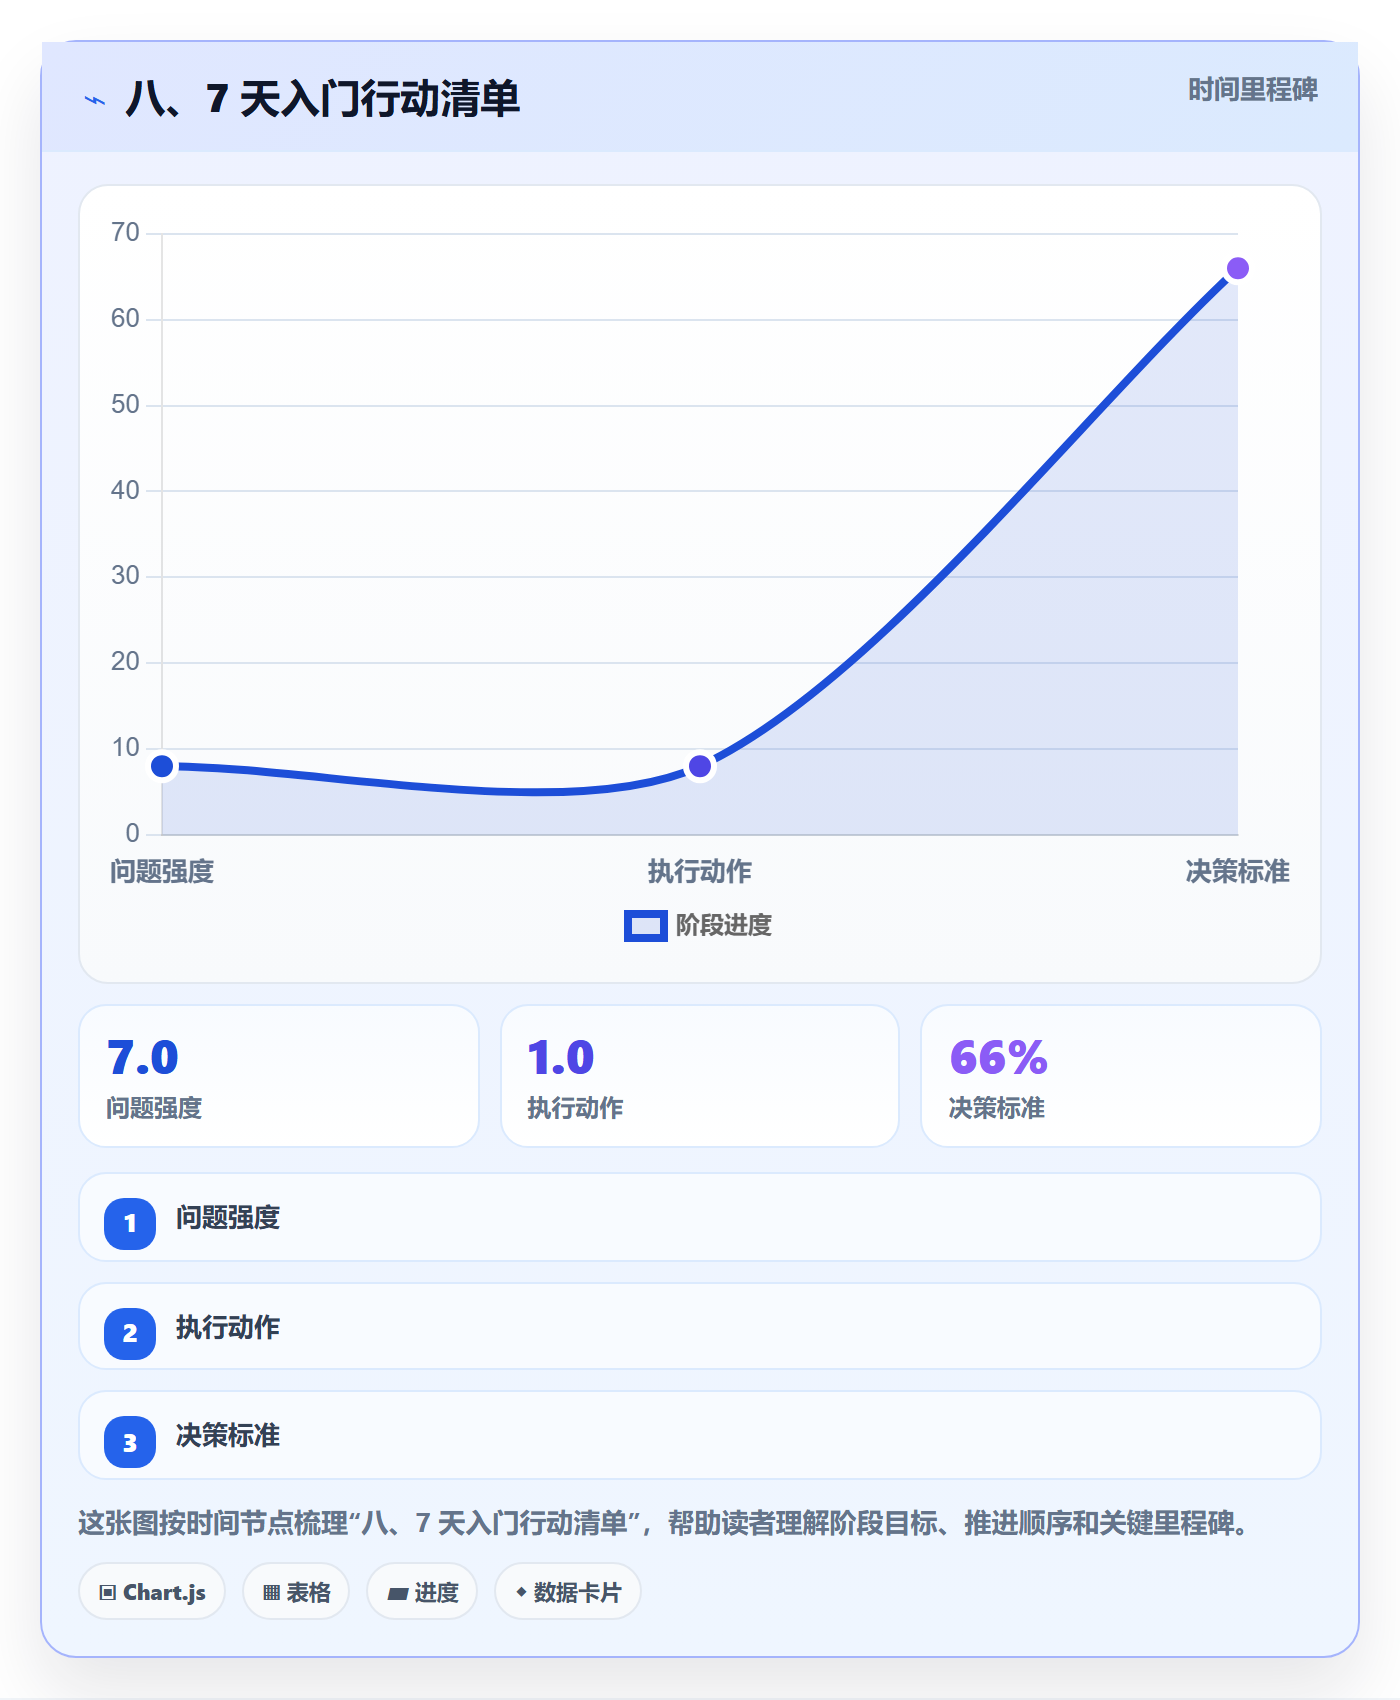This screenshot has width=1400, height=1700.
Task: Click the description sentence starting 这张图按时间节点
Action: (x=665, y=1524)
